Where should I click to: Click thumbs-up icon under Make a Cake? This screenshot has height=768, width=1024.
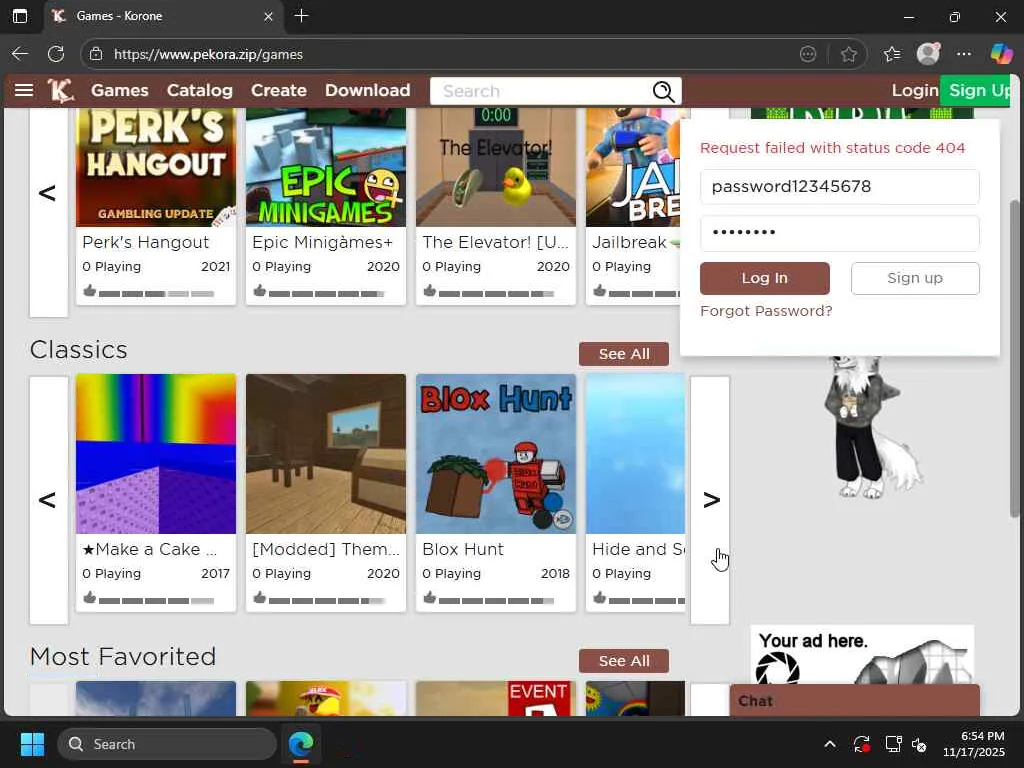pyautogui.click(x=89, y=597)
